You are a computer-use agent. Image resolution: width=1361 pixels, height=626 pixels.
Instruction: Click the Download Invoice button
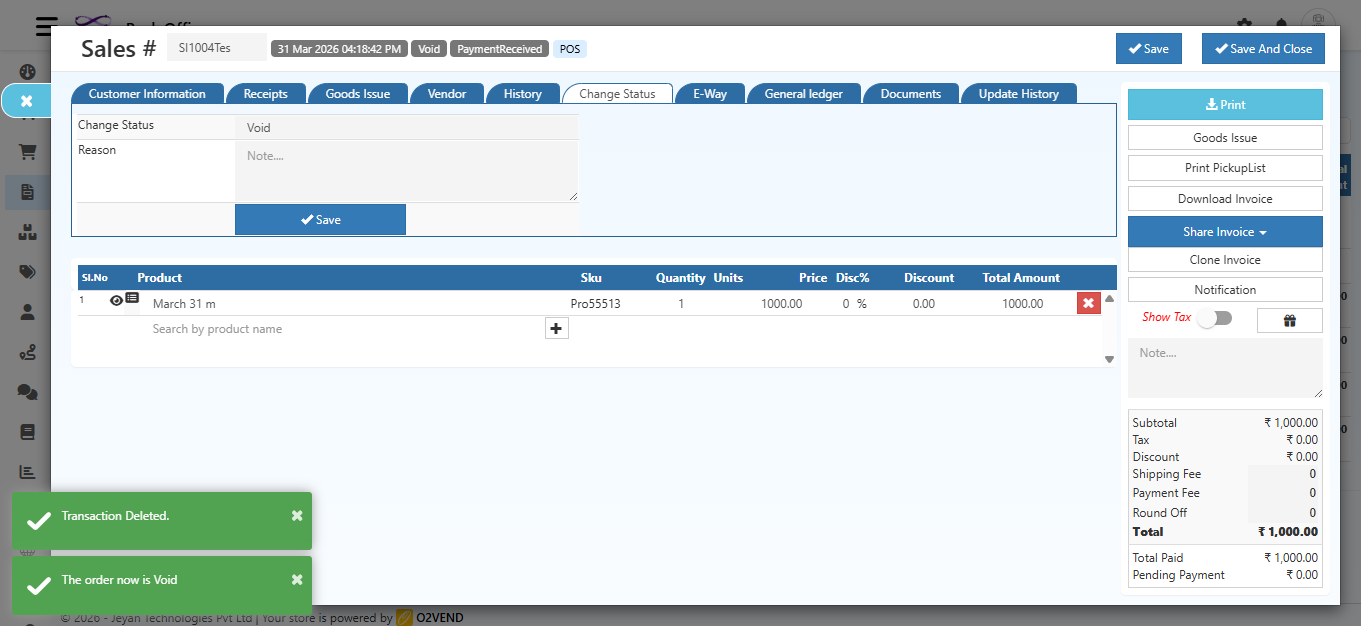coord(1225,199)
